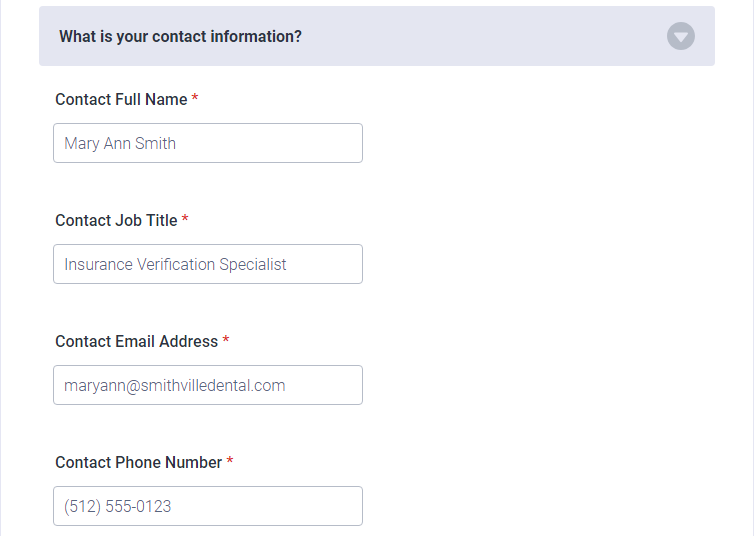Click the '(512) 555-0123' placeholder text
The width and height of the screenshot is (754, 536).
coord(117,507)
